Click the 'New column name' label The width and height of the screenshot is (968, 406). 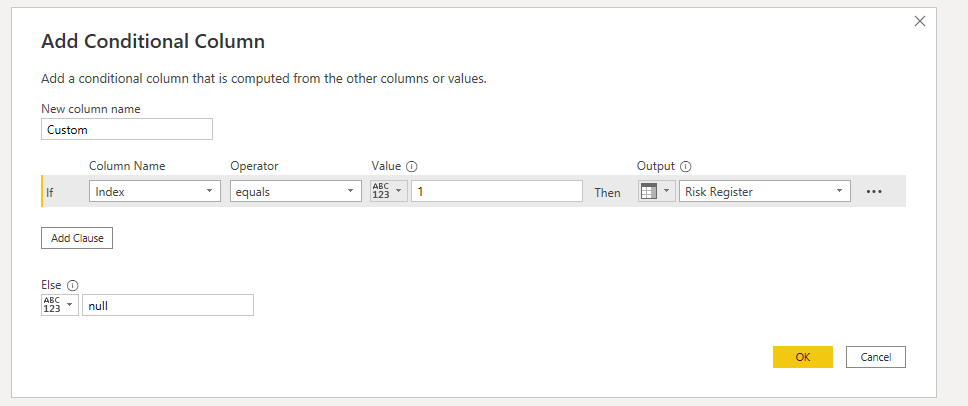coord(91,109)
